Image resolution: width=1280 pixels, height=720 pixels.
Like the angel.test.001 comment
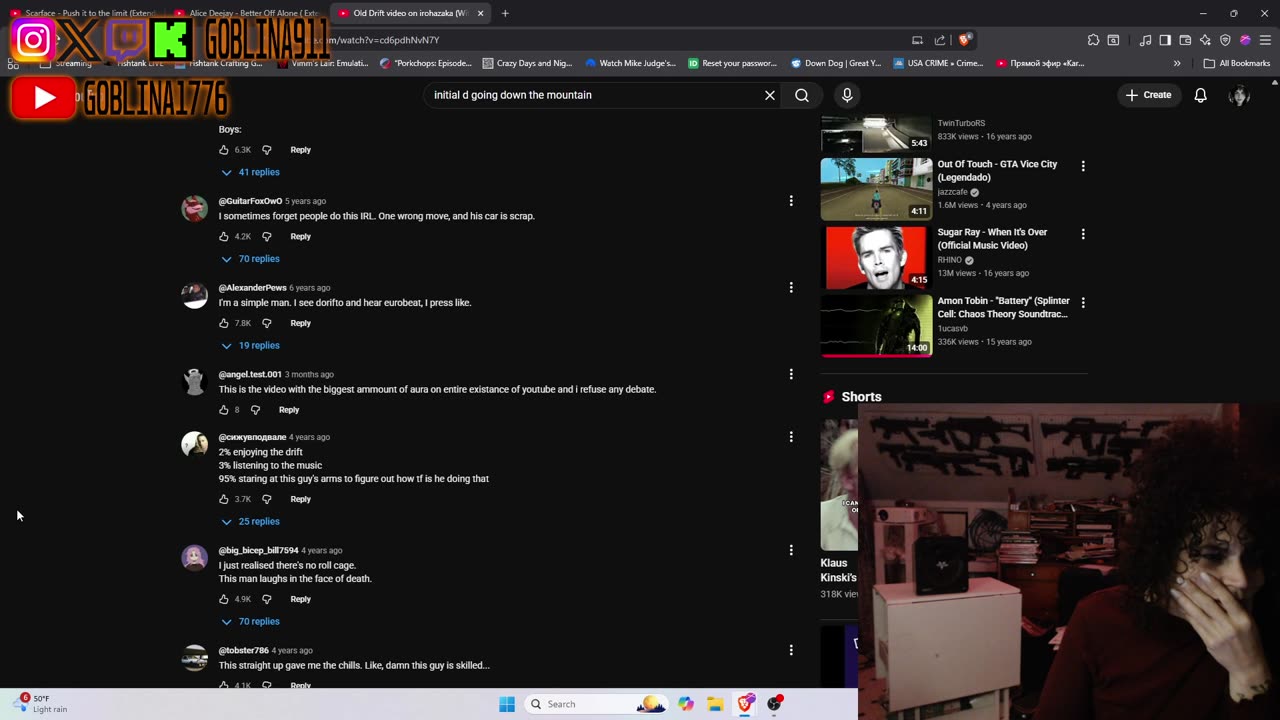click(x=224, y=410)
